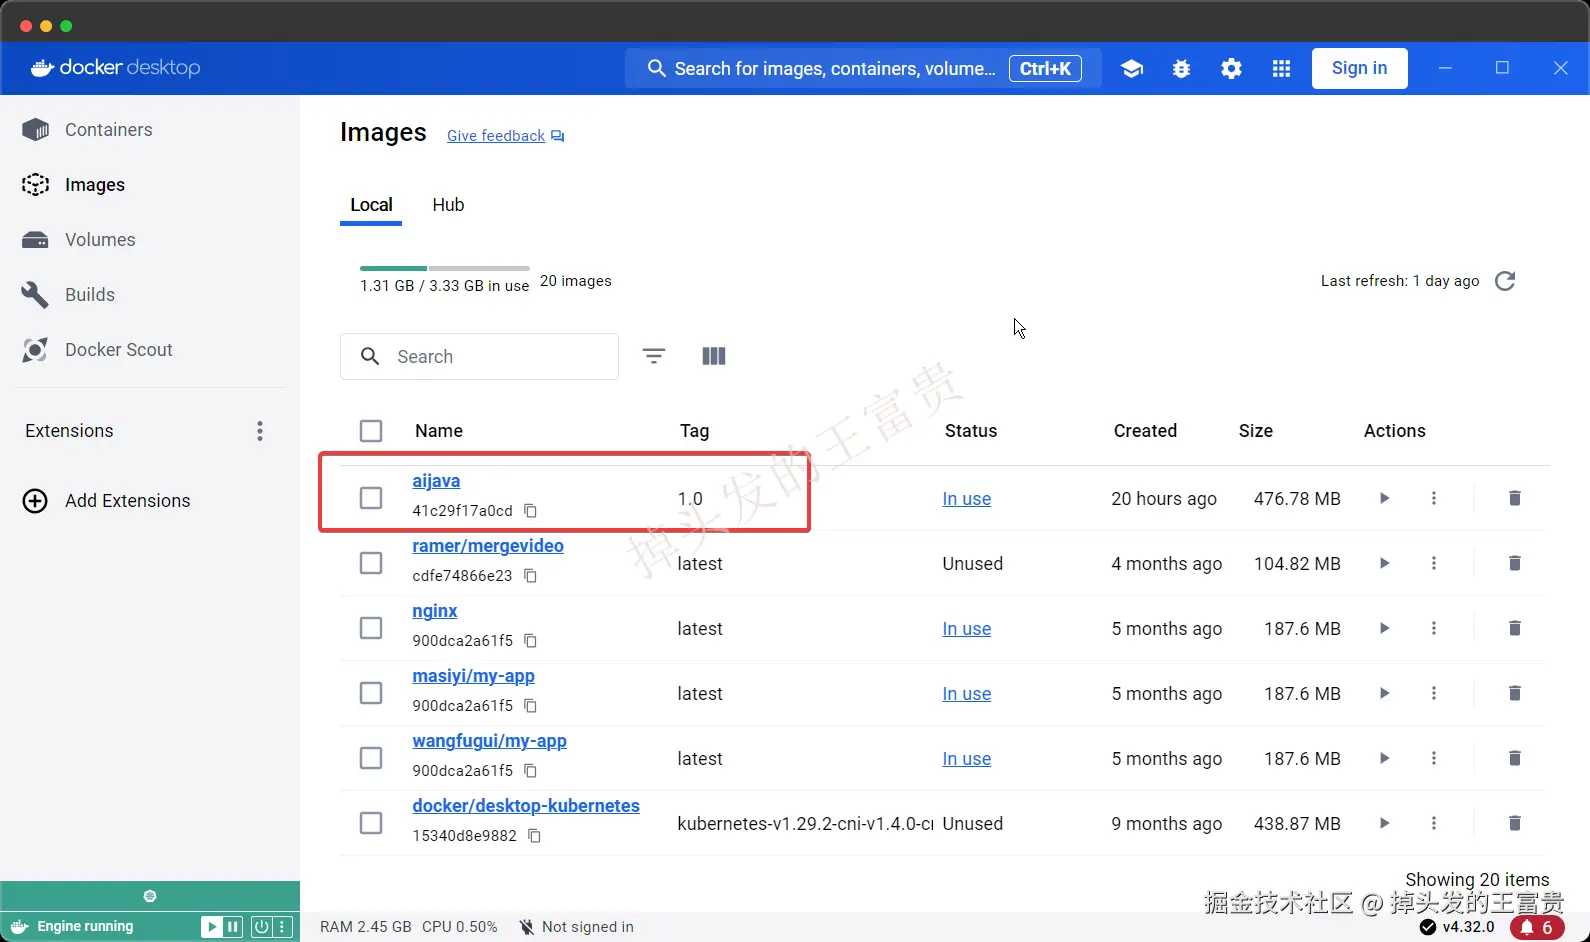Delete the nginx image
The width and height of the screenshot is (1590, 942).
(1515, 628)
